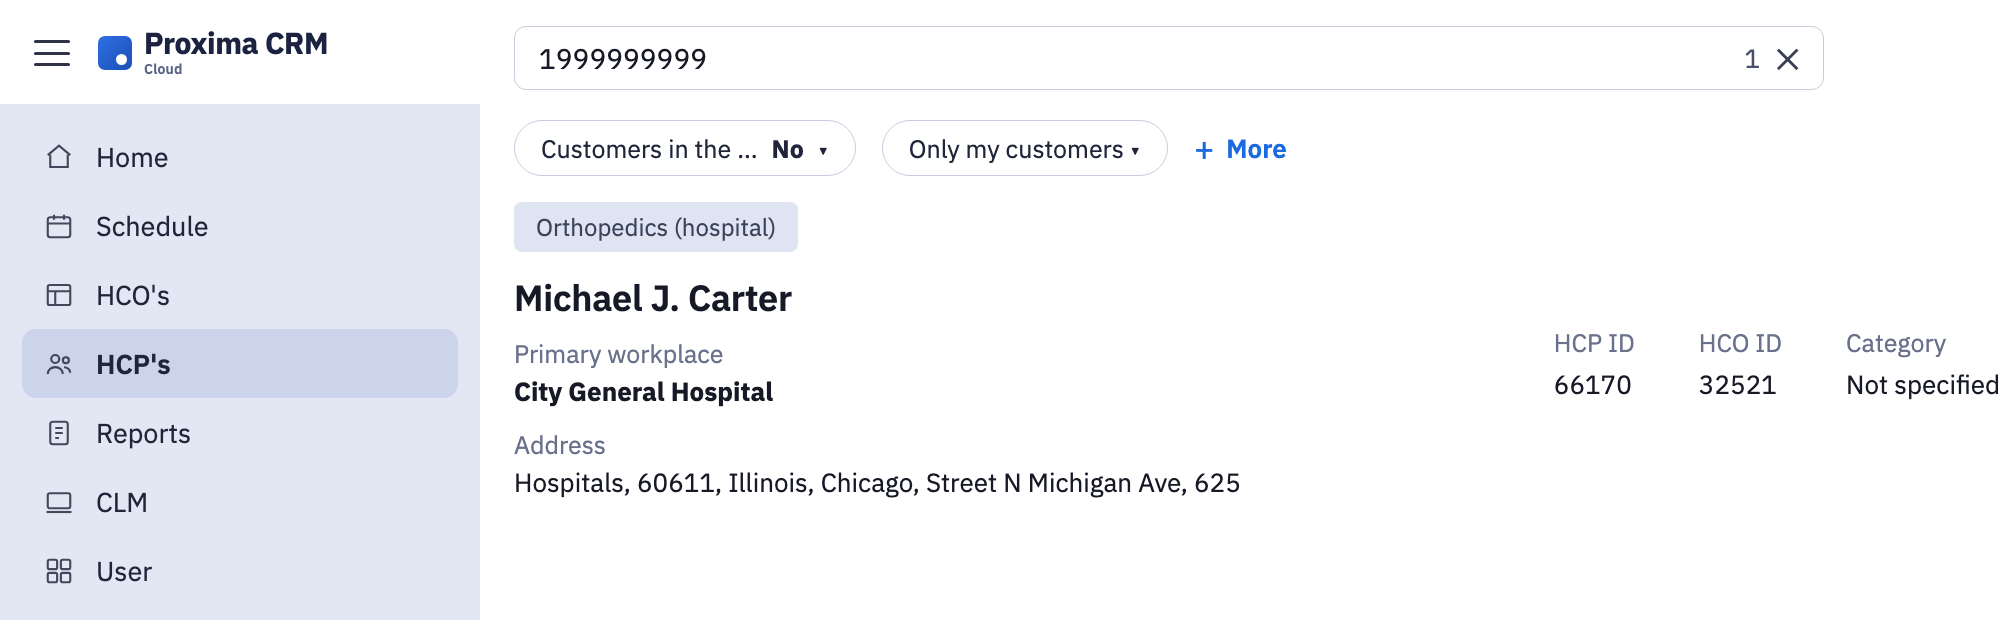Select the CLM menu label
The image size is (2000, 620).
(122, 502)
